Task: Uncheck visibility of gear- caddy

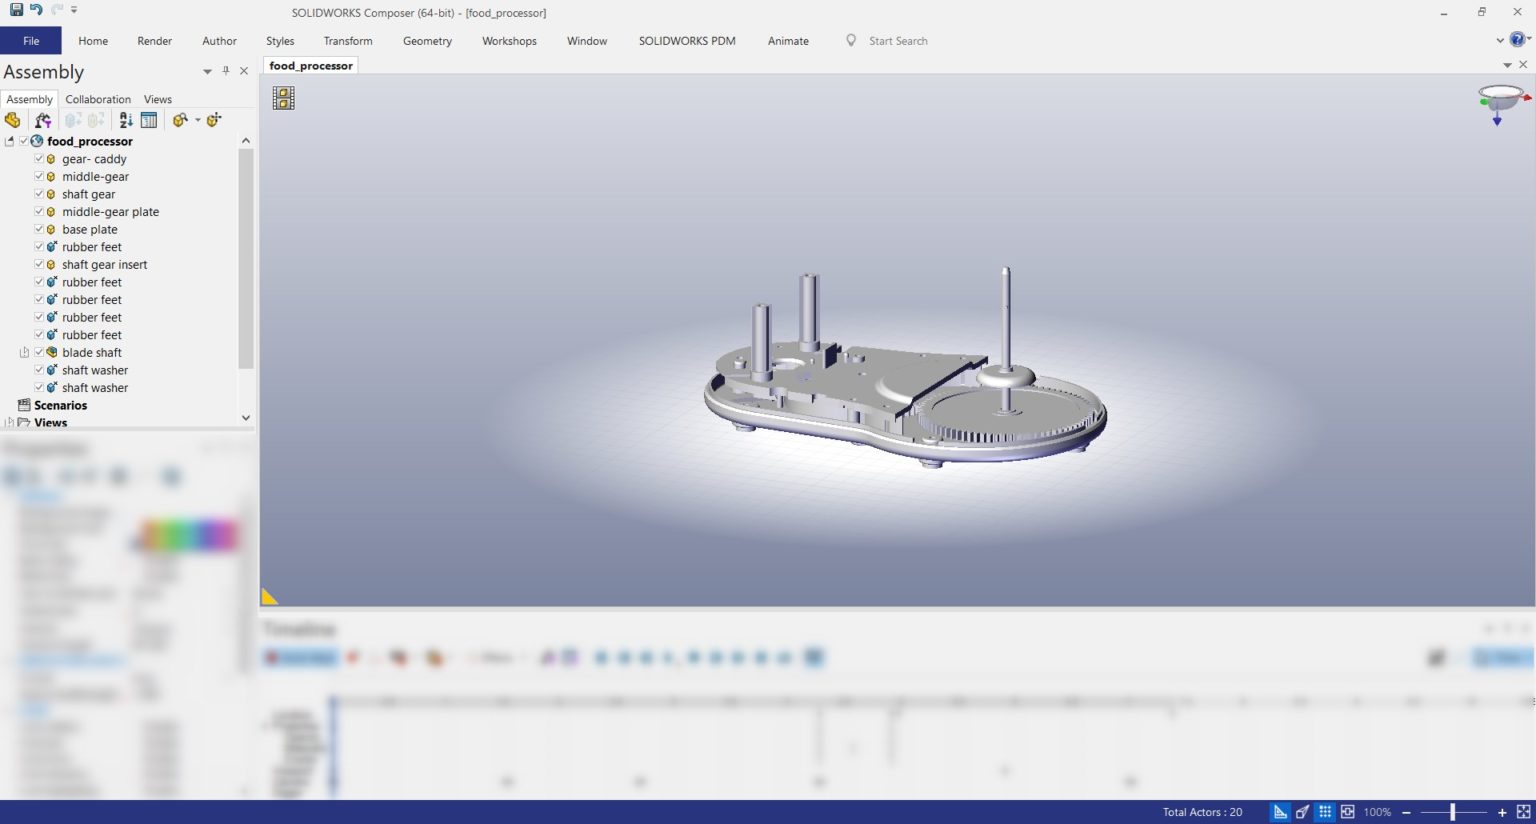Action: tap(39, 159)
